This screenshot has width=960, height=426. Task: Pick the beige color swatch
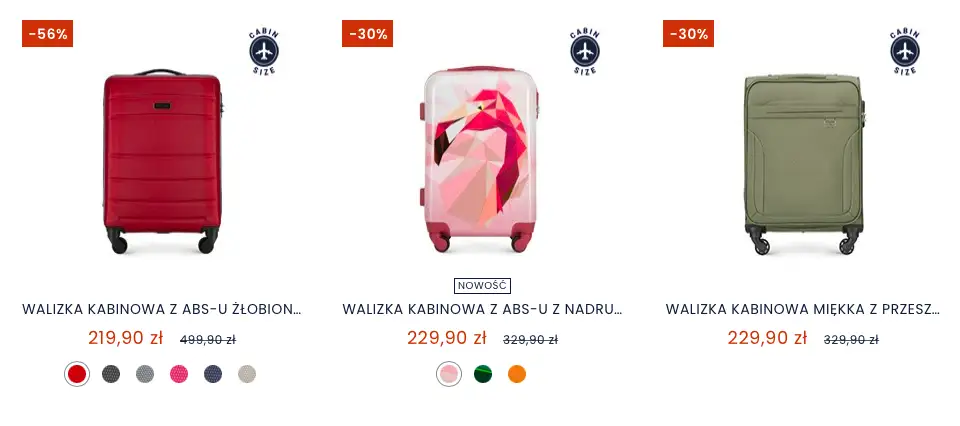tap(247, 374)
